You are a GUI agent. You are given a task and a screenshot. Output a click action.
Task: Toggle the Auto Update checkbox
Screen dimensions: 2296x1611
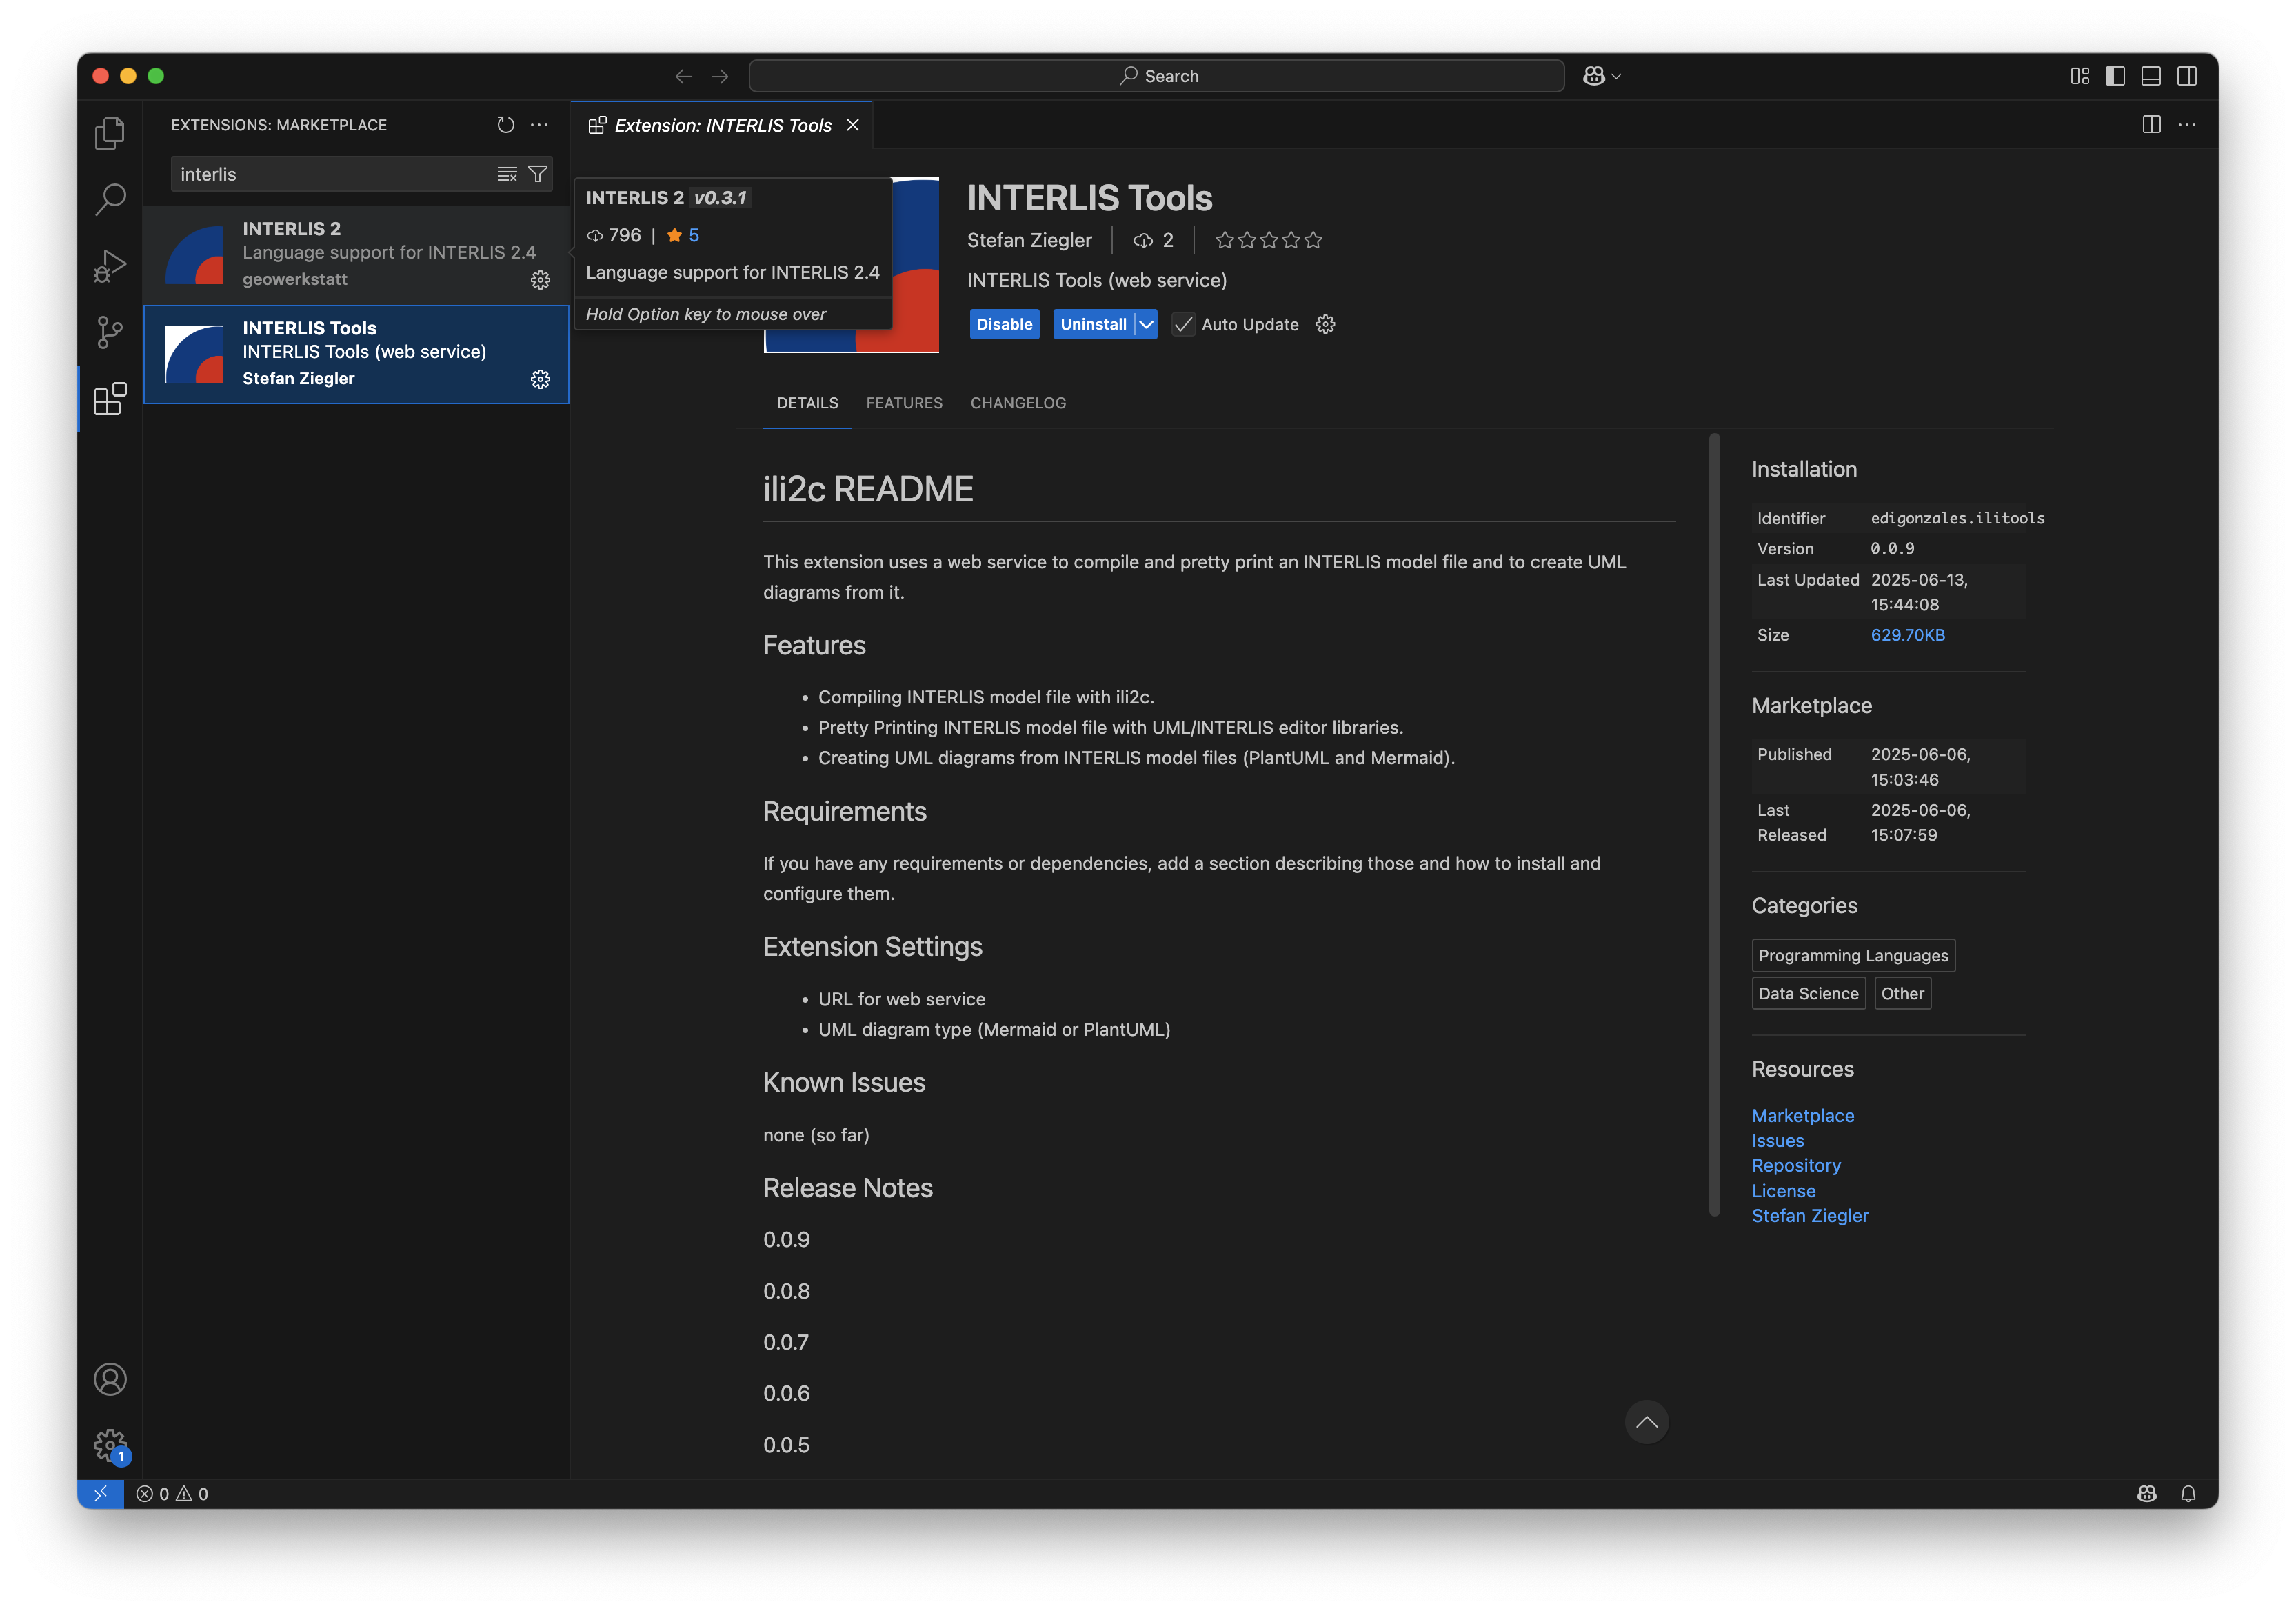(1183, 324)
